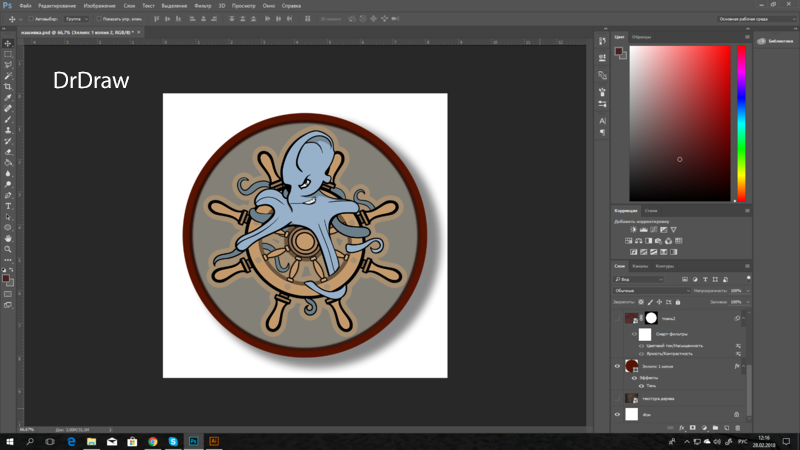Screen dimensions: 800x450
Task: Open the fill value dropdown arrow
Action: 748,302
